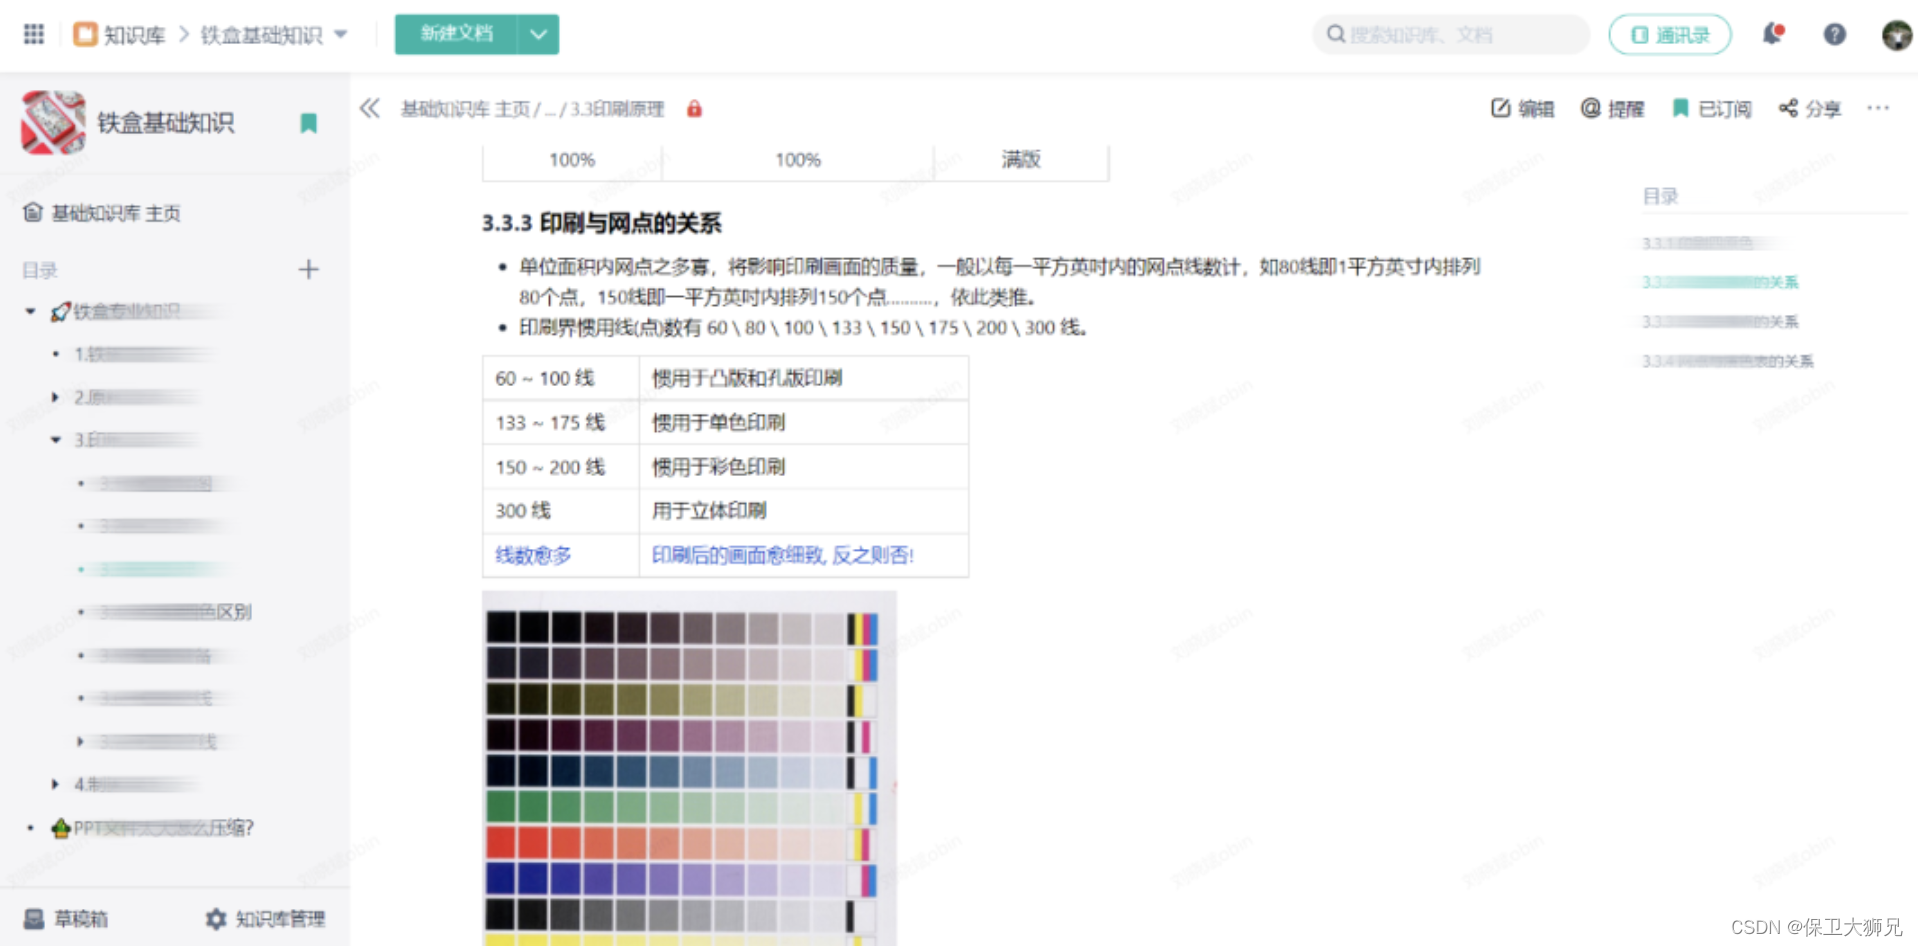
Task: Open the 铁盒基础知识 breadcrumb dropdown arrow
Action: [340, 34]
